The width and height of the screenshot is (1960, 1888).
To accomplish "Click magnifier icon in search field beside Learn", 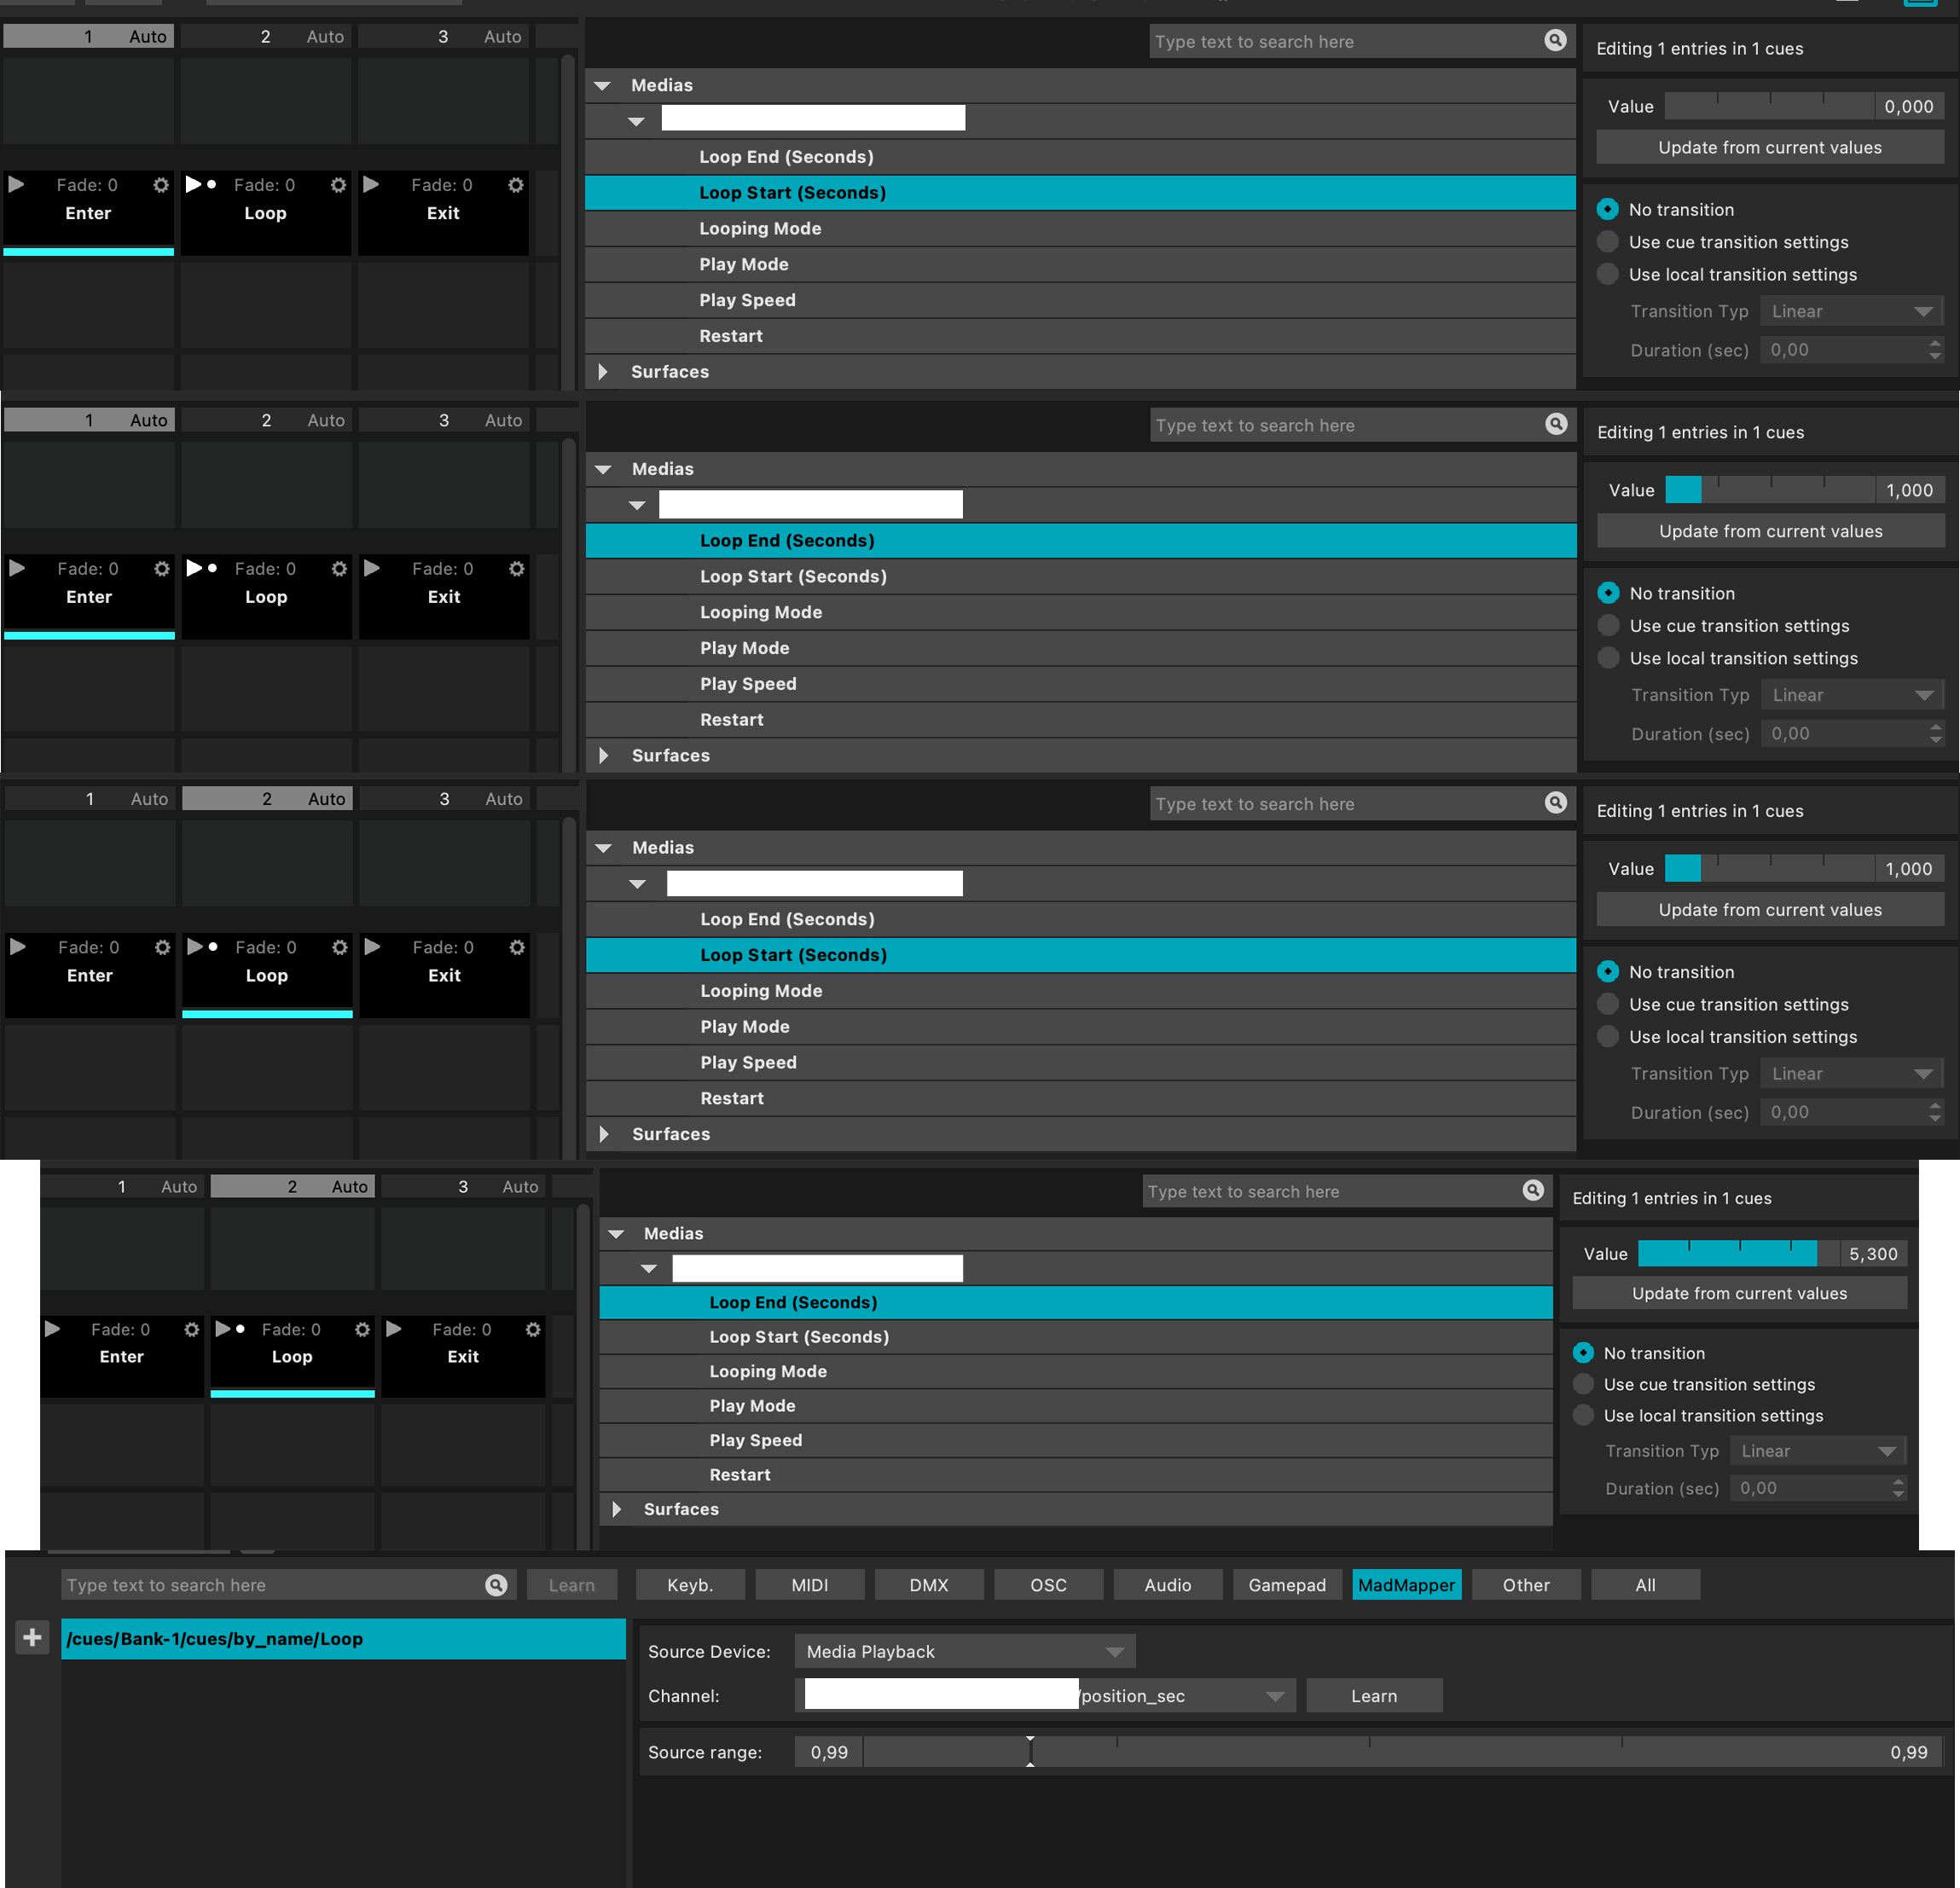I will 496,1585.
